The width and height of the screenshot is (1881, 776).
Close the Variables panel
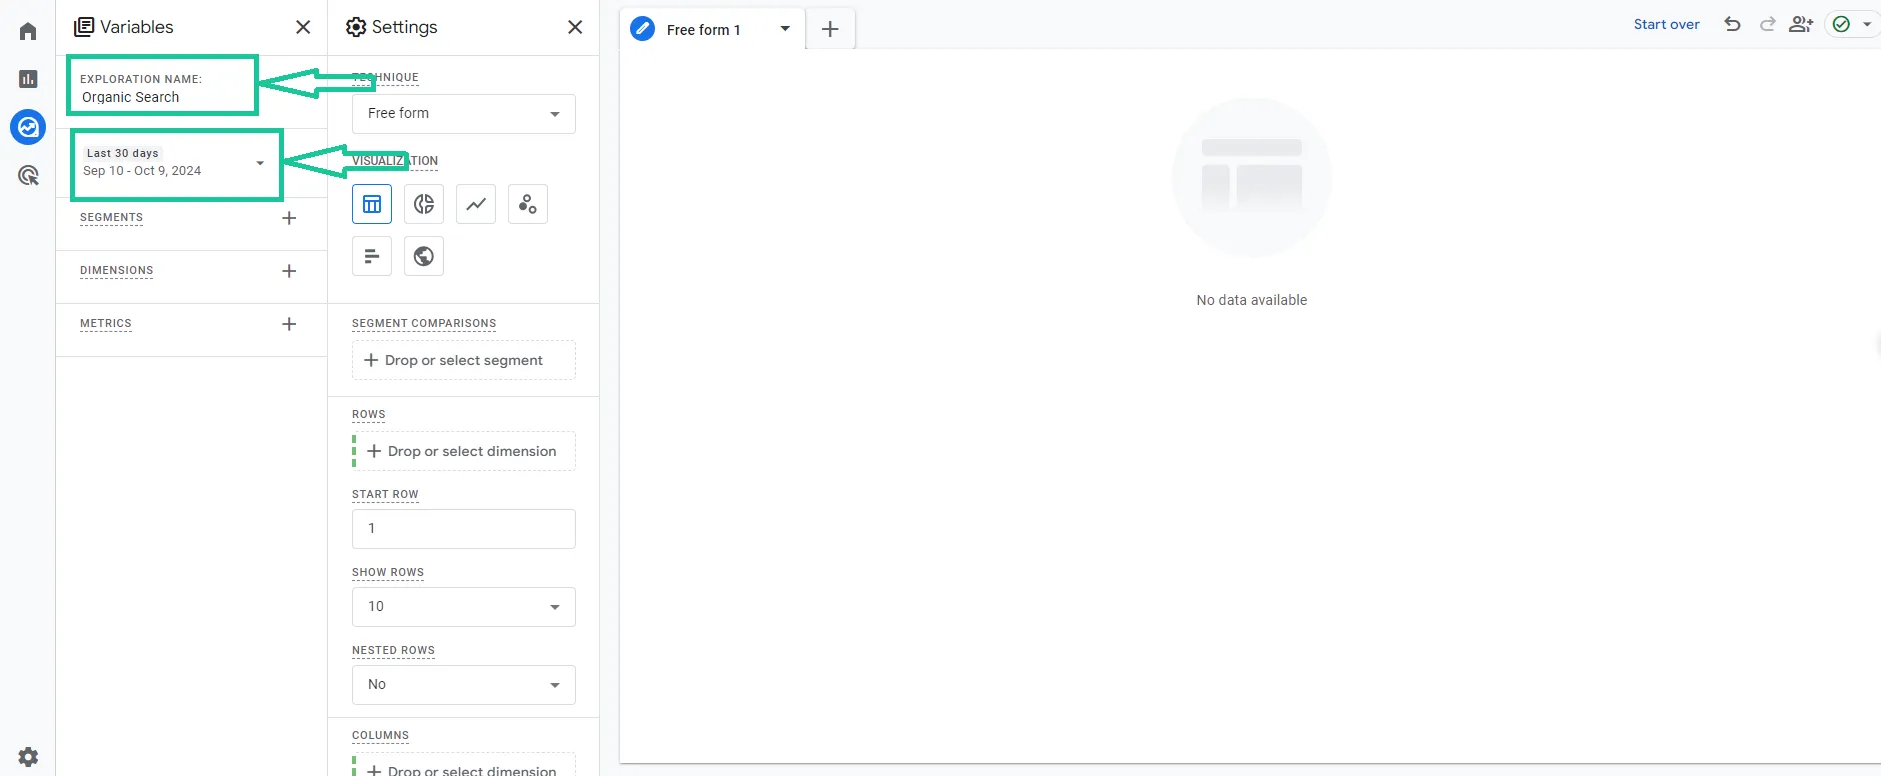pyautogui.click(x=303, y=27)
